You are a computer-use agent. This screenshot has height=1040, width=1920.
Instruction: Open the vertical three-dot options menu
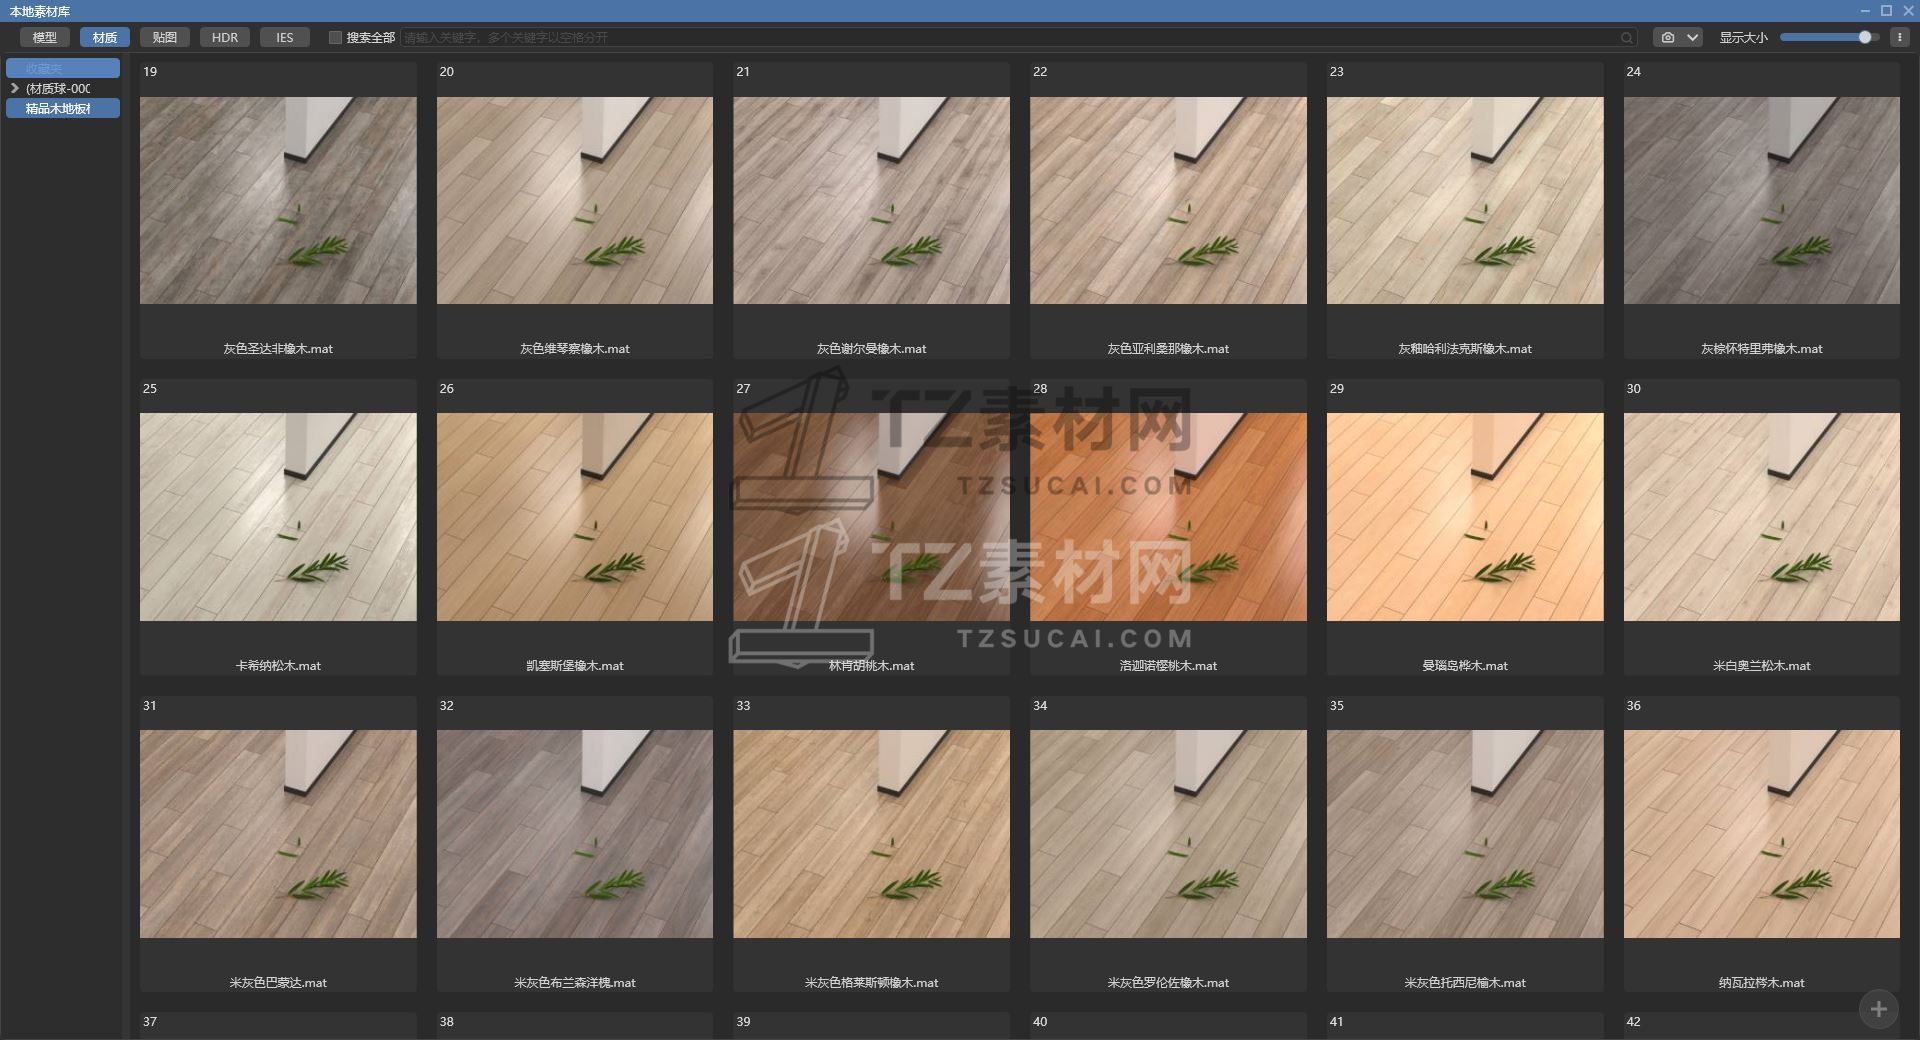point(1899,38)
